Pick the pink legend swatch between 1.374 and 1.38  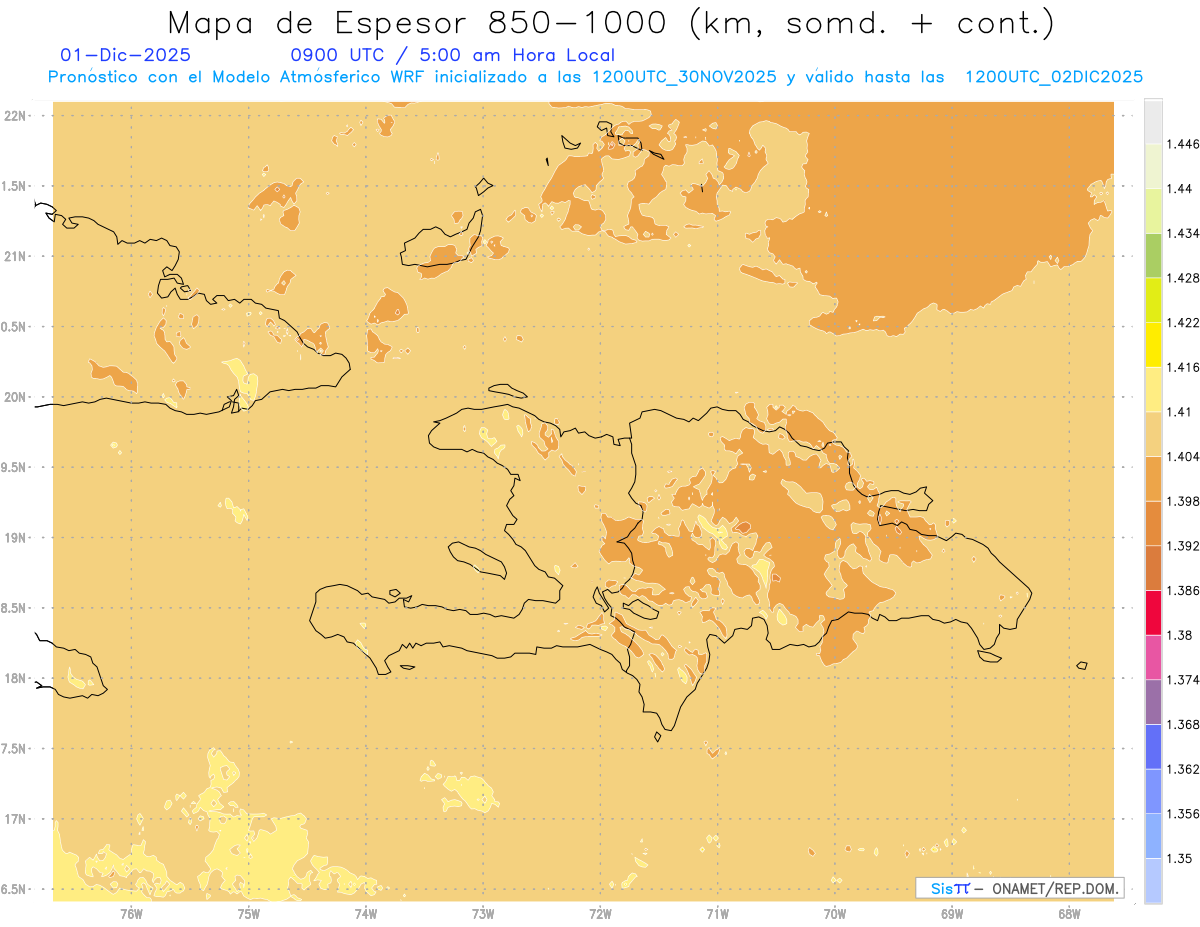[1153, 657]
